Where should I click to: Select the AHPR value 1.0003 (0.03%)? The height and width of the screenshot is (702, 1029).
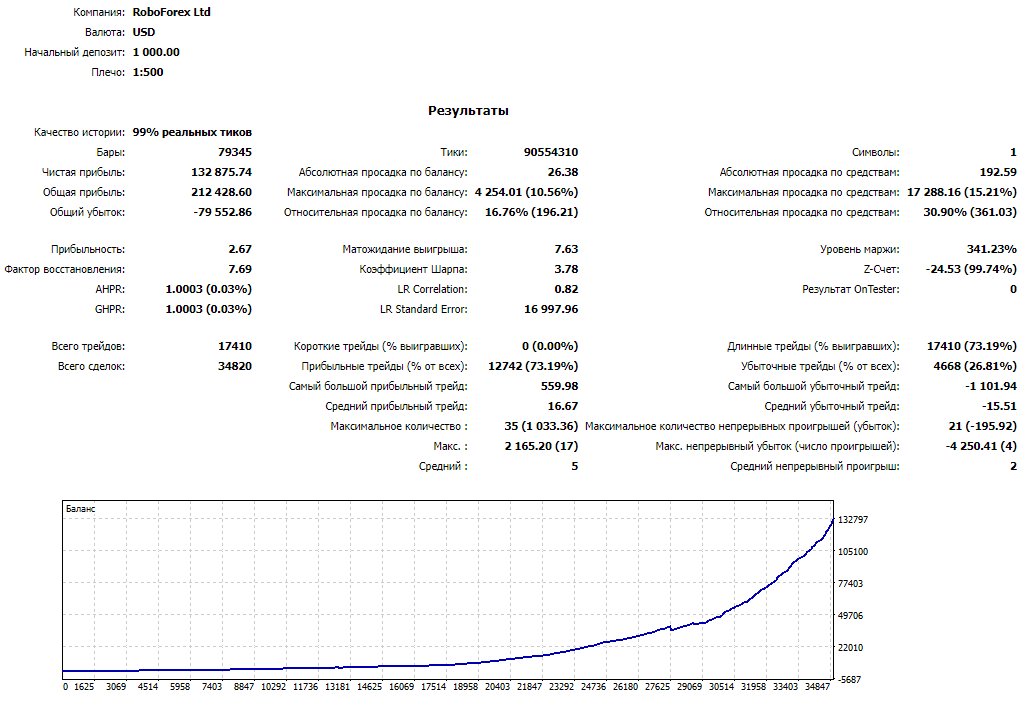click(x=209, y=289)
